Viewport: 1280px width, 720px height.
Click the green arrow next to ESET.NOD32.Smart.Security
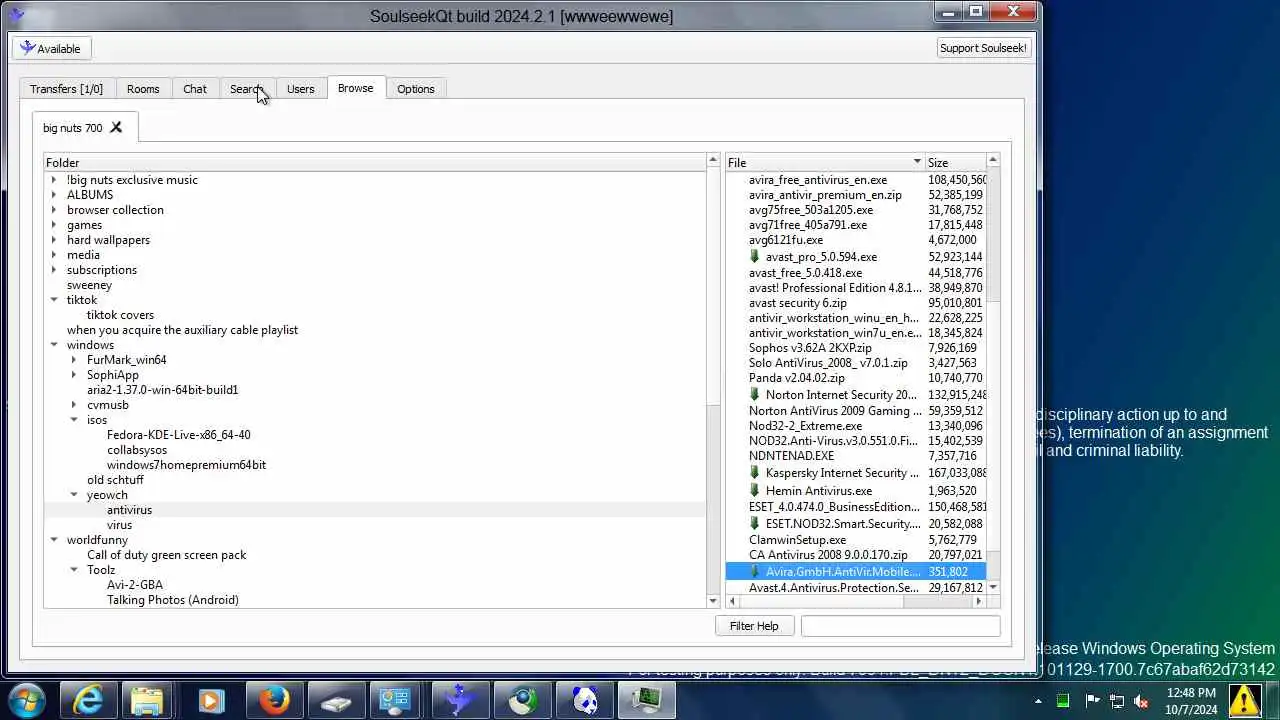click(755, 524)
